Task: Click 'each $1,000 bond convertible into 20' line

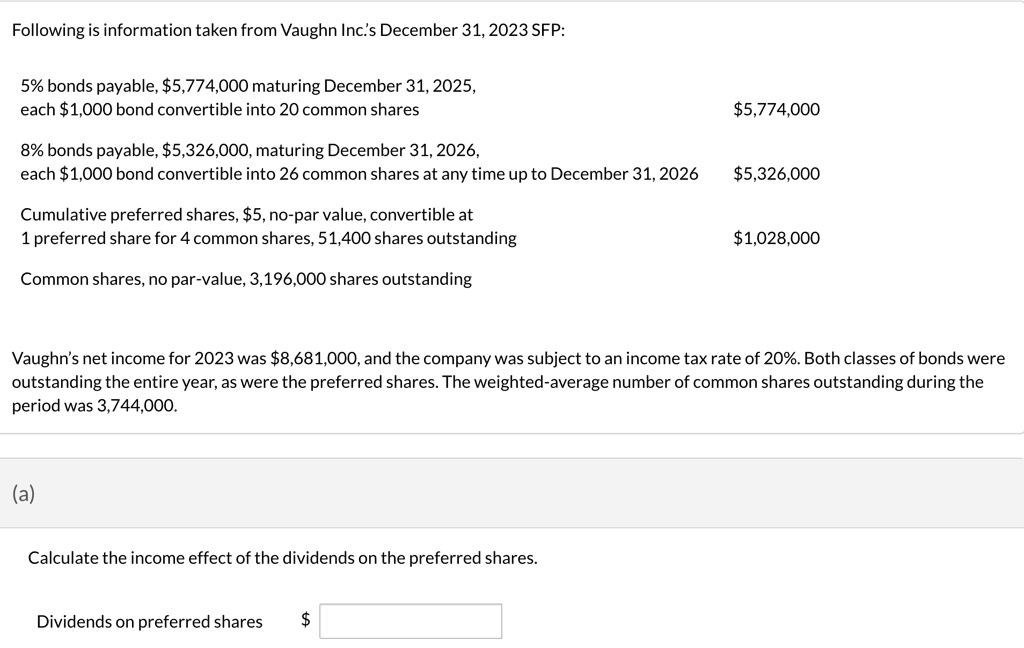Action: (x=220, y=109)
